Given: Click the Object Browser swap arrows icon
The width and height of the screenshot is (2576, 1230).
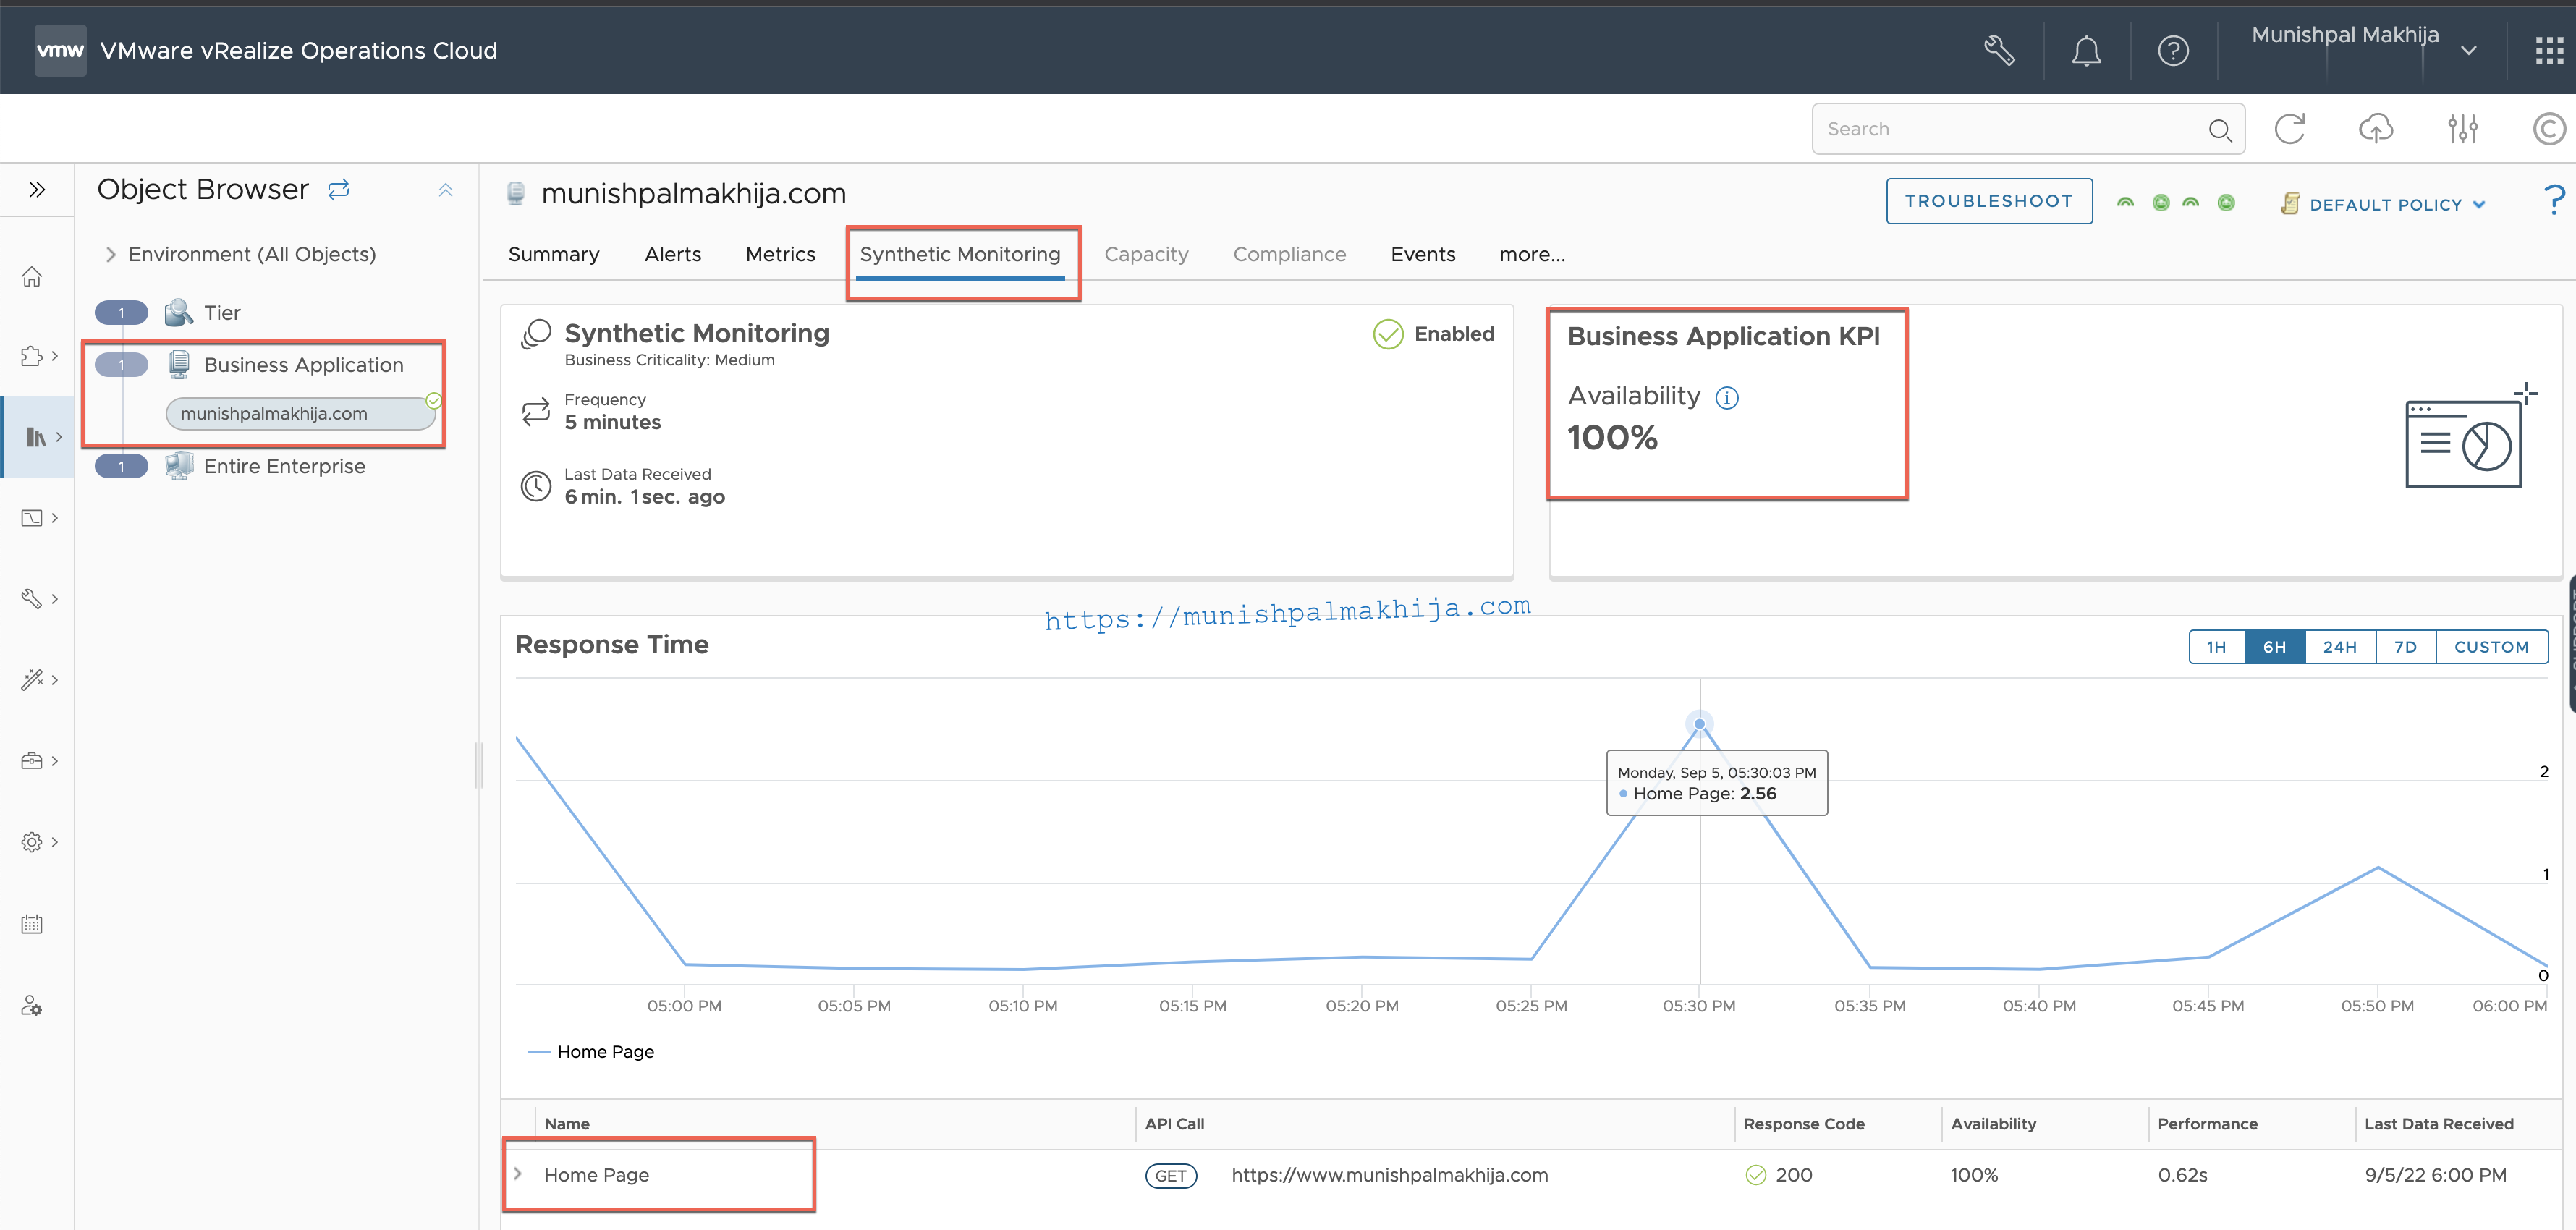Looking at the screenshot, I should [x=339, y=189].
